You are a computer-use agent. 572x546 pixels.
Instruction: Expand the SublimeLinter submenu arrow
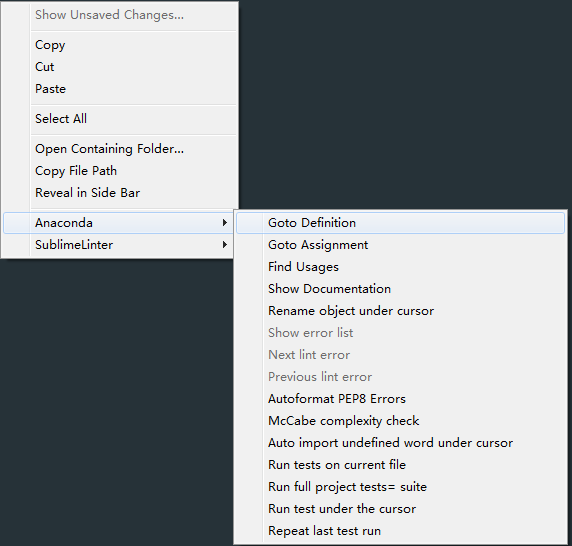click(x=225, y=245)
